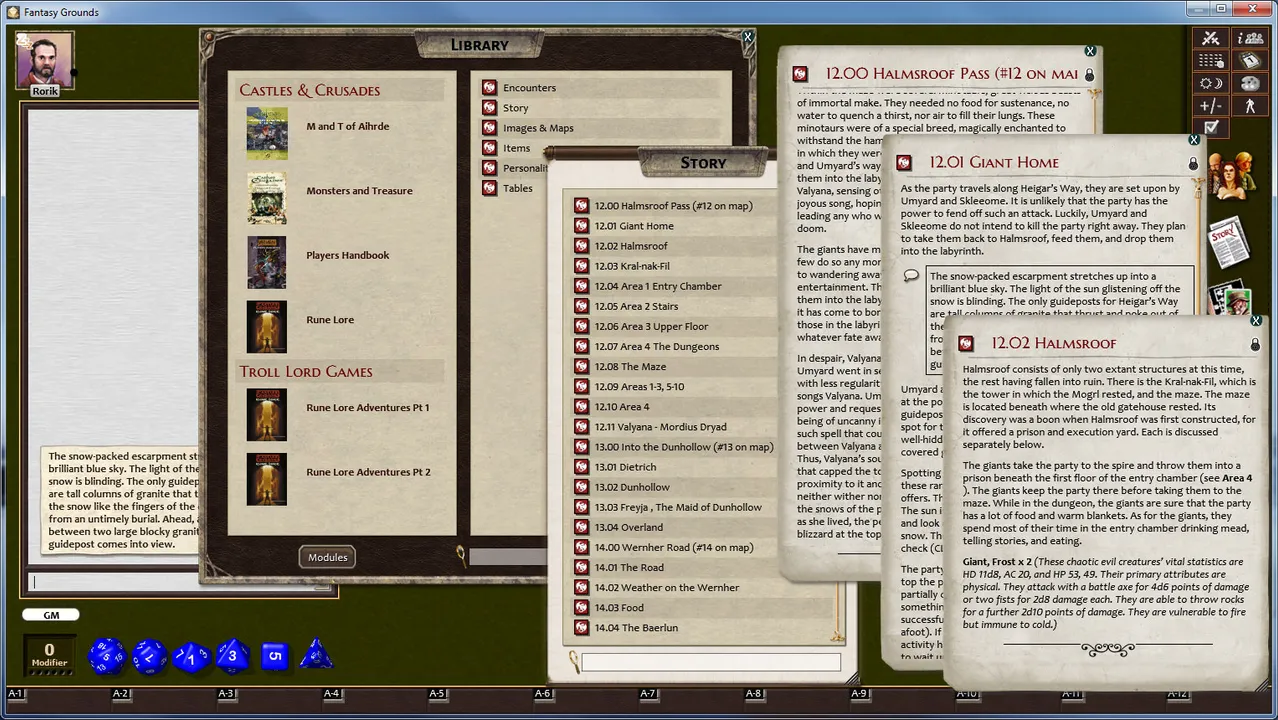Viewport: 1278px width, 720px height.
Task: Open the color palette icon
Action: (1250, 83)
